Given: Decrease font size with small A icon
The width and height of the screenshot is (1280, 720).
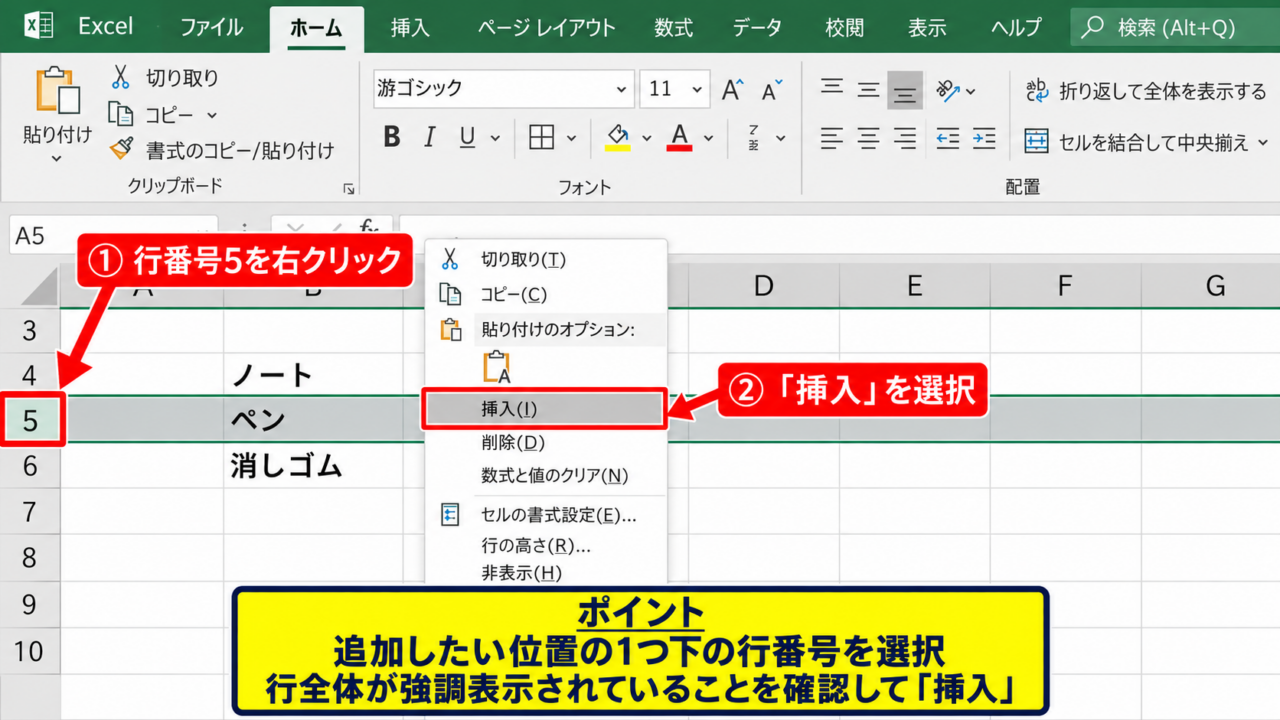Looking at the screenshot, I should [x=771, y=89].
